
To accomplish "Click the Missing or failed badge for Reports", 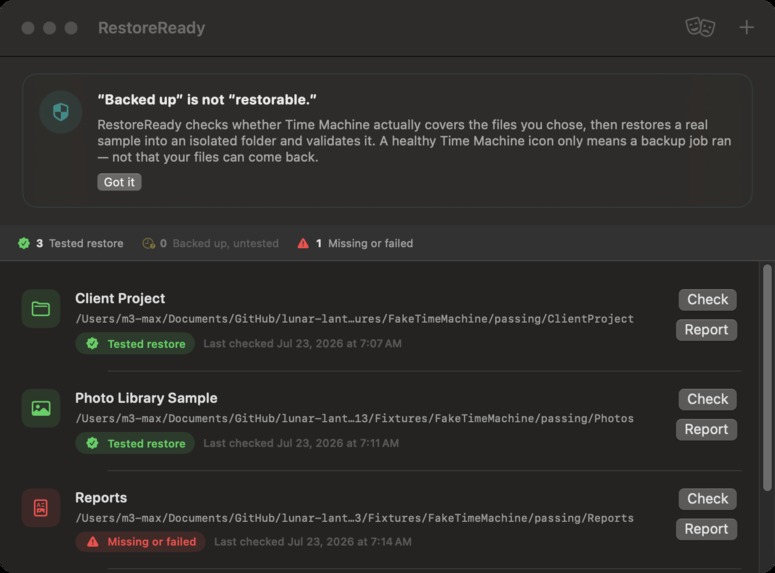I will coord(140,542).
